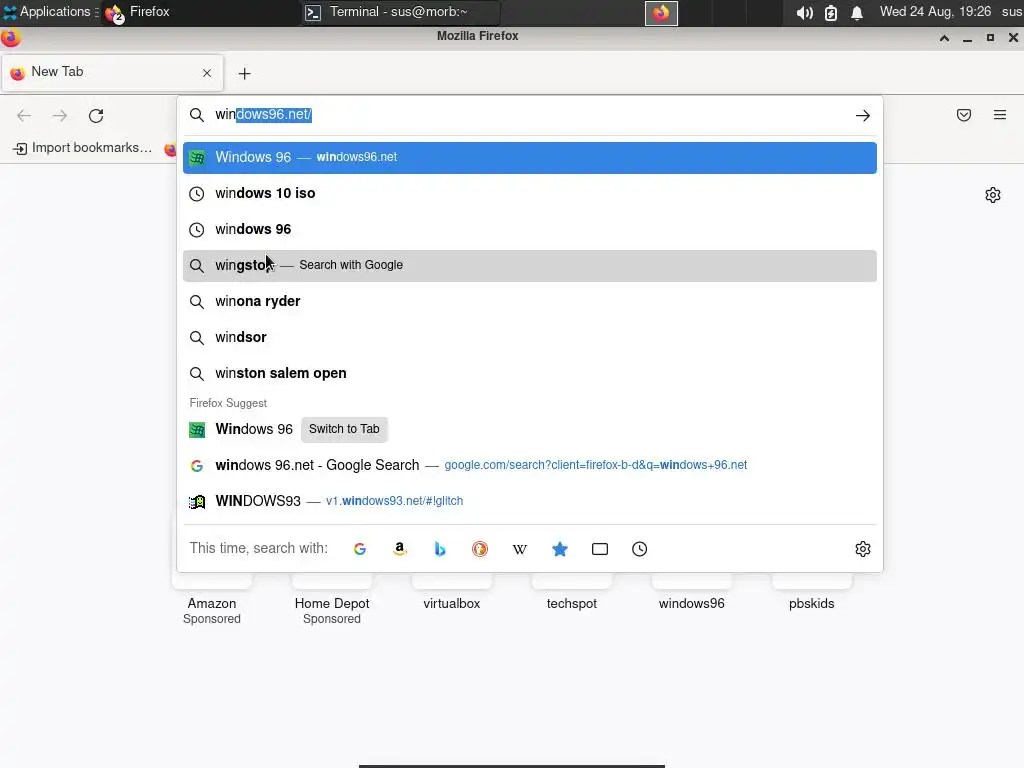Viewport: 1024px width, 768px height.
Task: Select history entry windows 10 iso
Action: (x=530, y=193)
